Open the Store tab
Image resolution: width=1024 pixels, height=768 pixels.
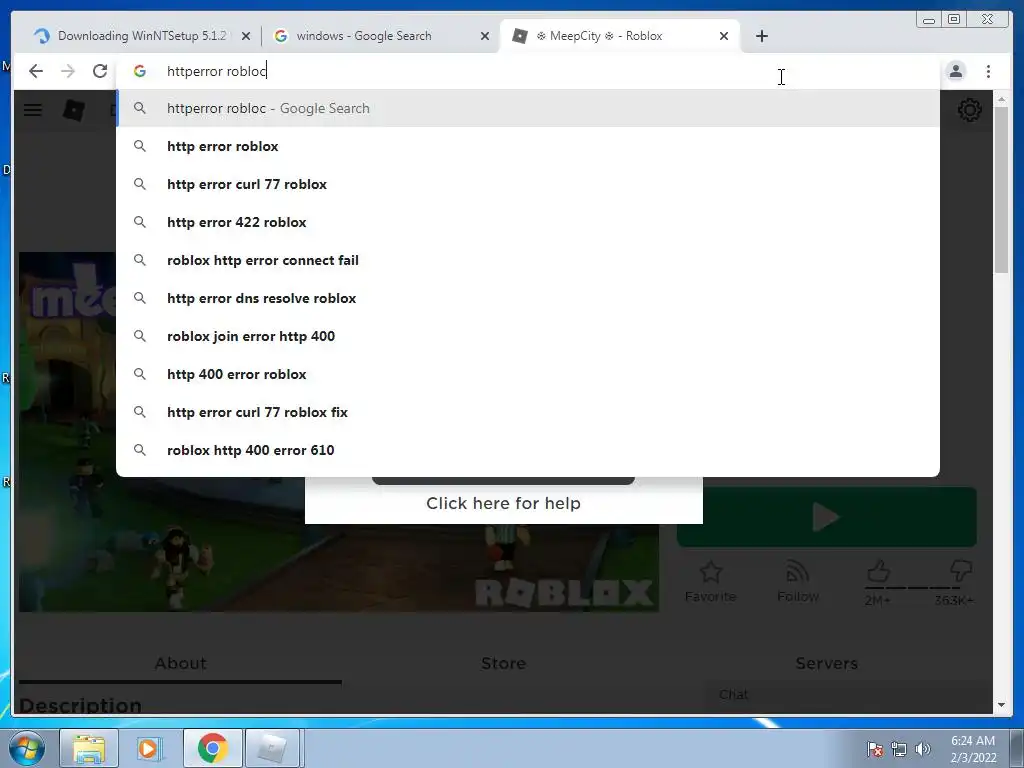pyautogui.click(x=504, y=664)
